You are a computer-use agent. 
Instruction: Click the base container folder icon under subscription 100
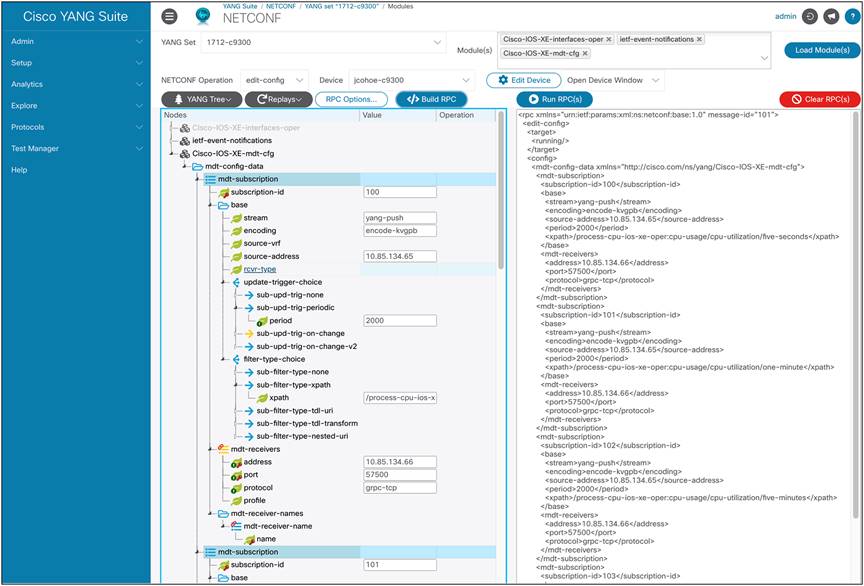pos(223,205)
